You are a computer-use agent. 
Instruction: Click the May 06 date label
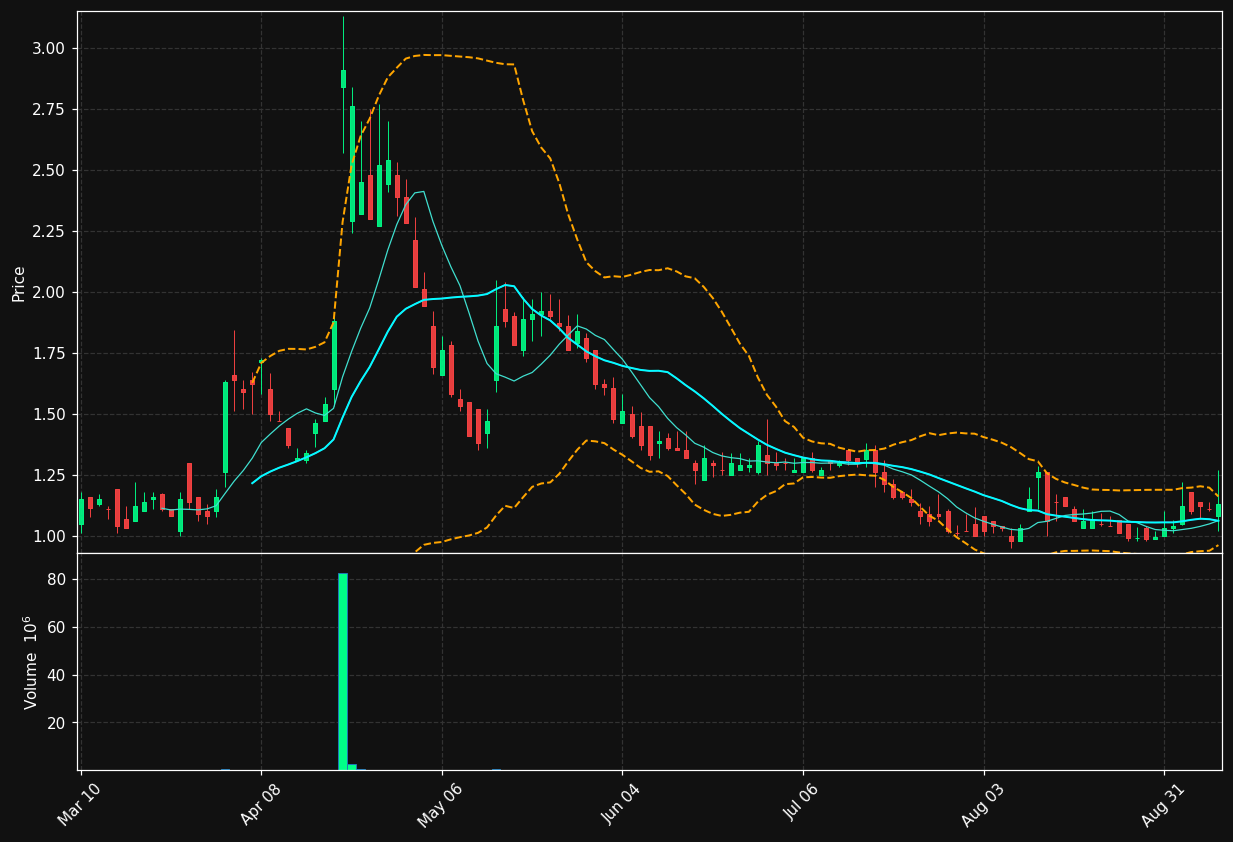click(x=440, y=803)
